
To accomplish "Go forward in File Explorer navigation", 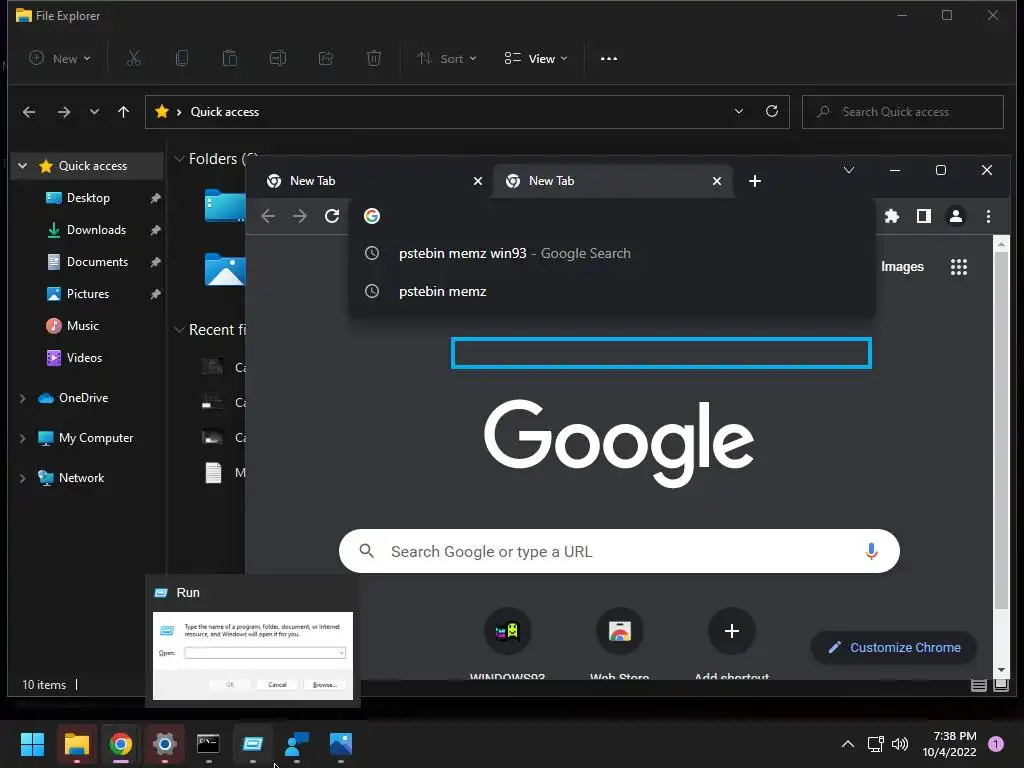I will pyautogui.click(x=63, y=112).
